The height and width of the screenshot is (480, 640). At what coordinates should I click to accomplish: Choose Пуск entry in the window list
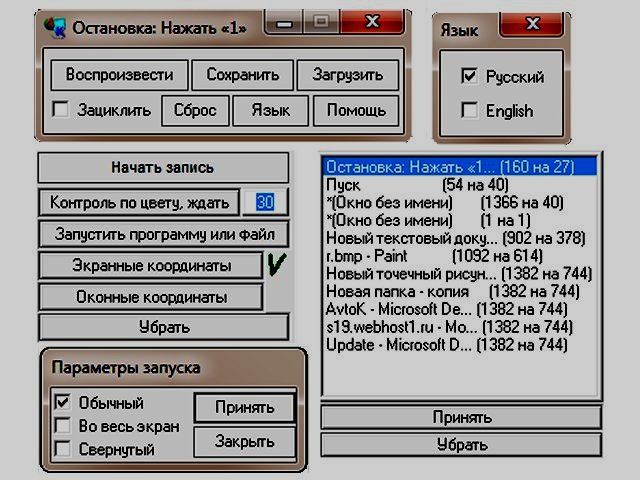click(344, 186)
